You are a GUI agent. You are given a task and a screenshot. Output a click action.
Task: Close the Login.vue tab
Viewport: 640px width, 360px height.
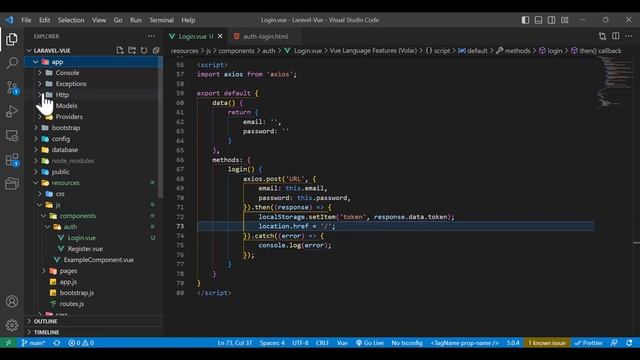pos(220,36)
